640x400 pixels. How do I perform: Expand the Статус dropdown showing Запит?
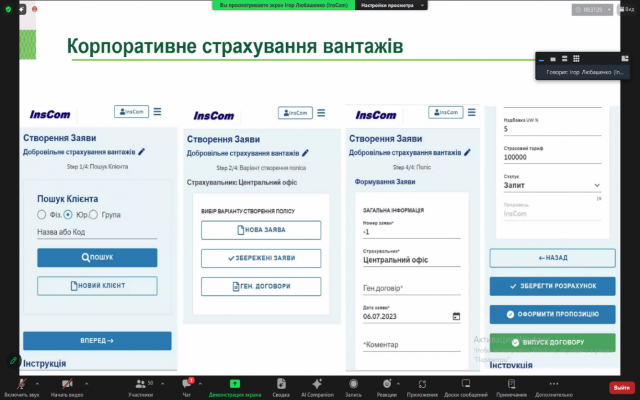[x=552, y=185]
